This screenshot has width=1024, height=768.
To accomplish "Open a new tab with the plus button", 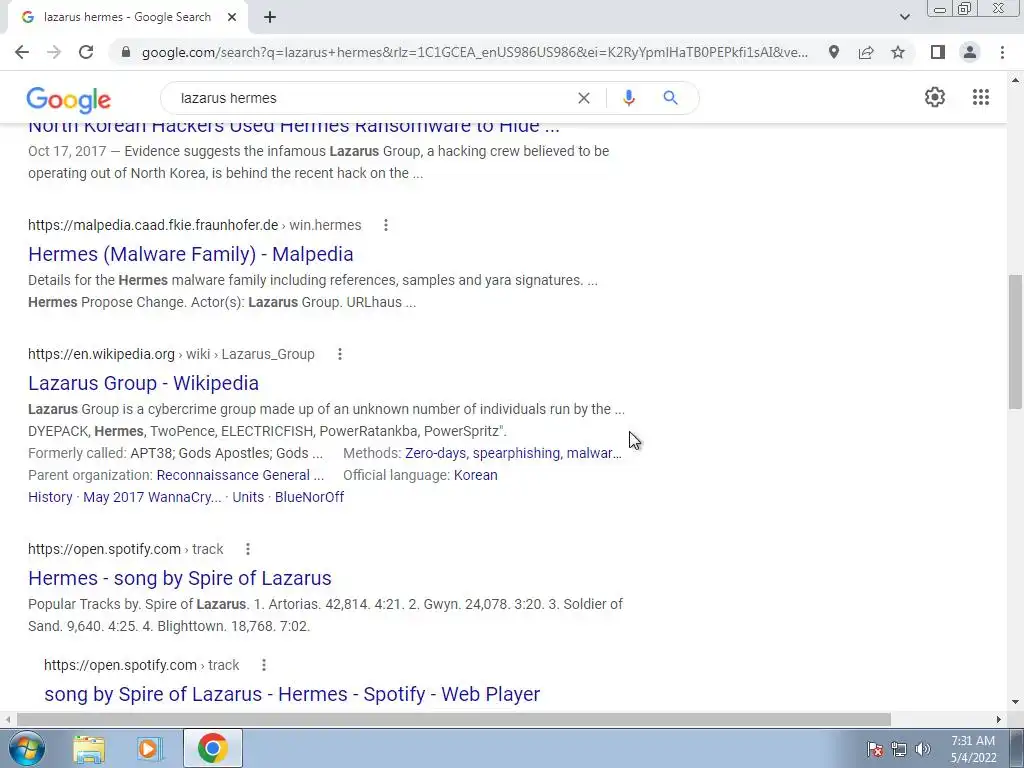I will point(270,18).
